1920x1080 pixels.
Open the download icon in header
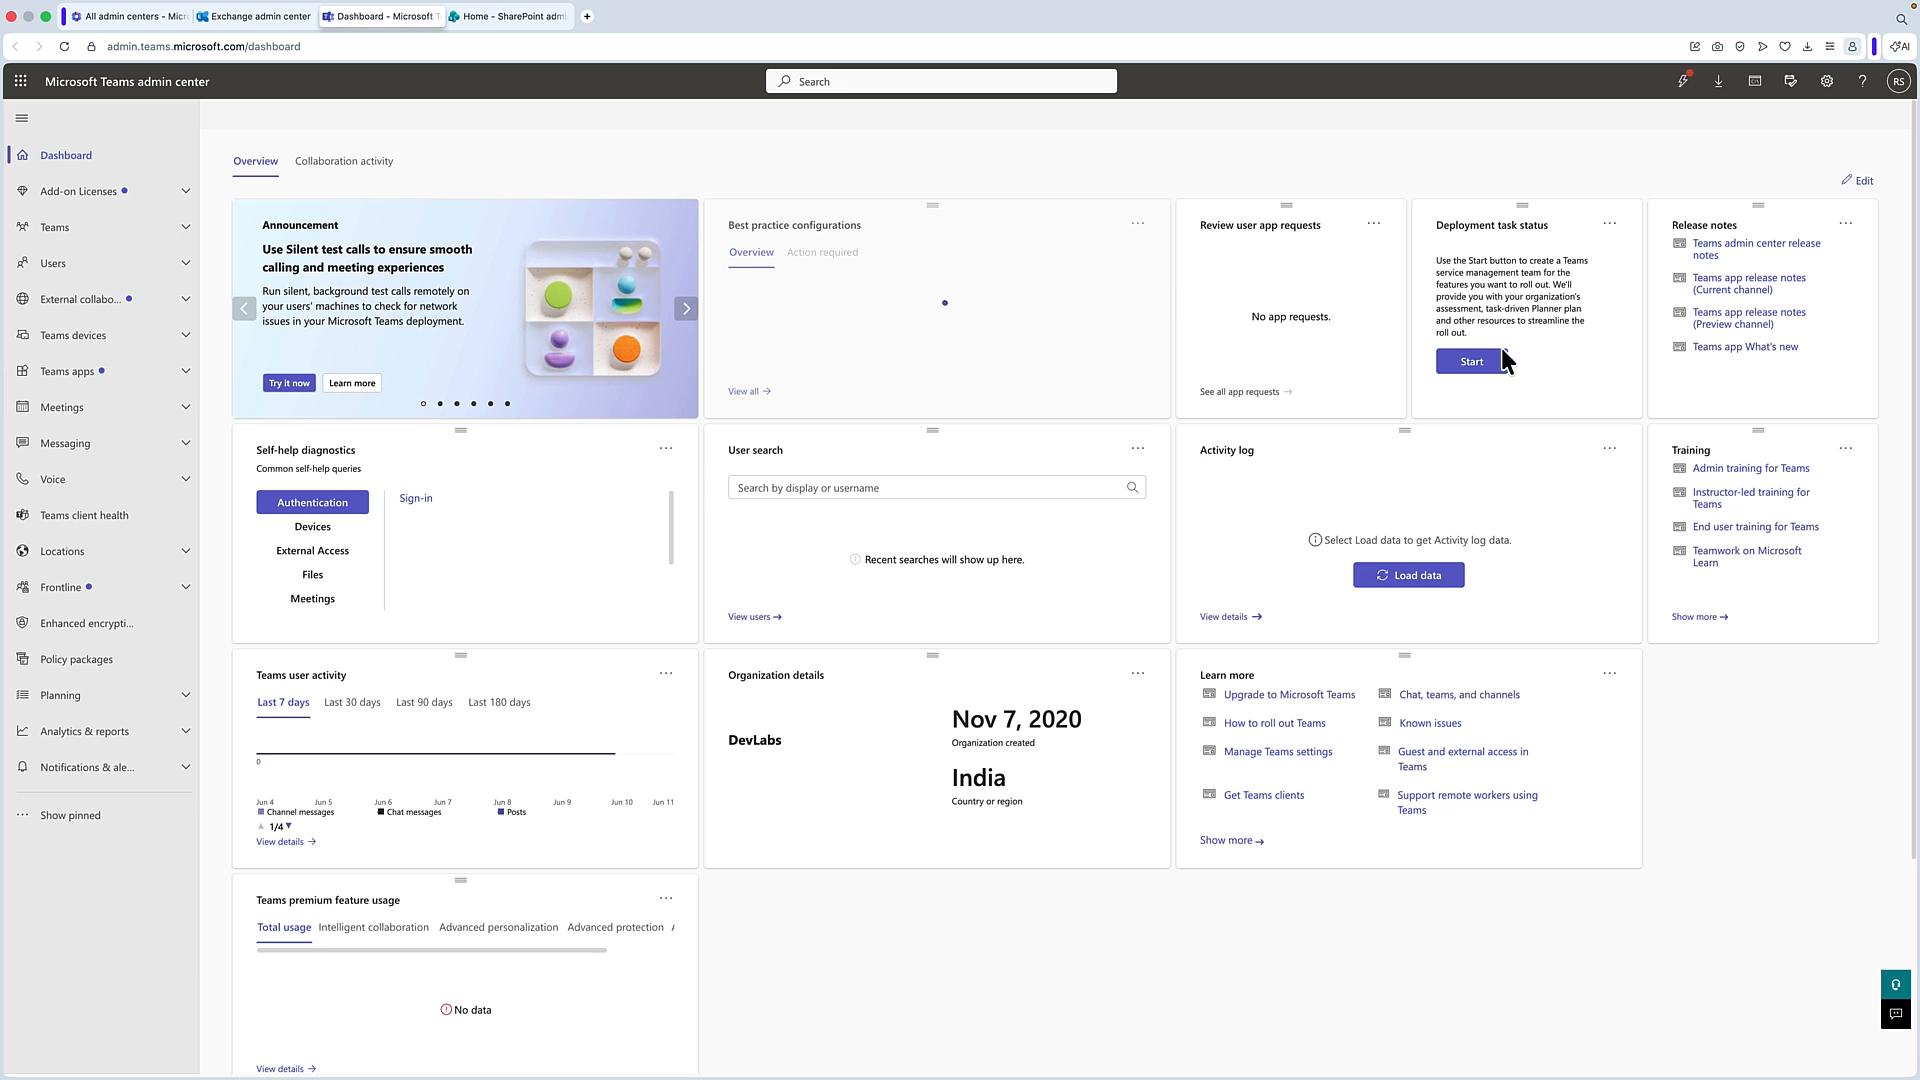(x=1719, y=81)
